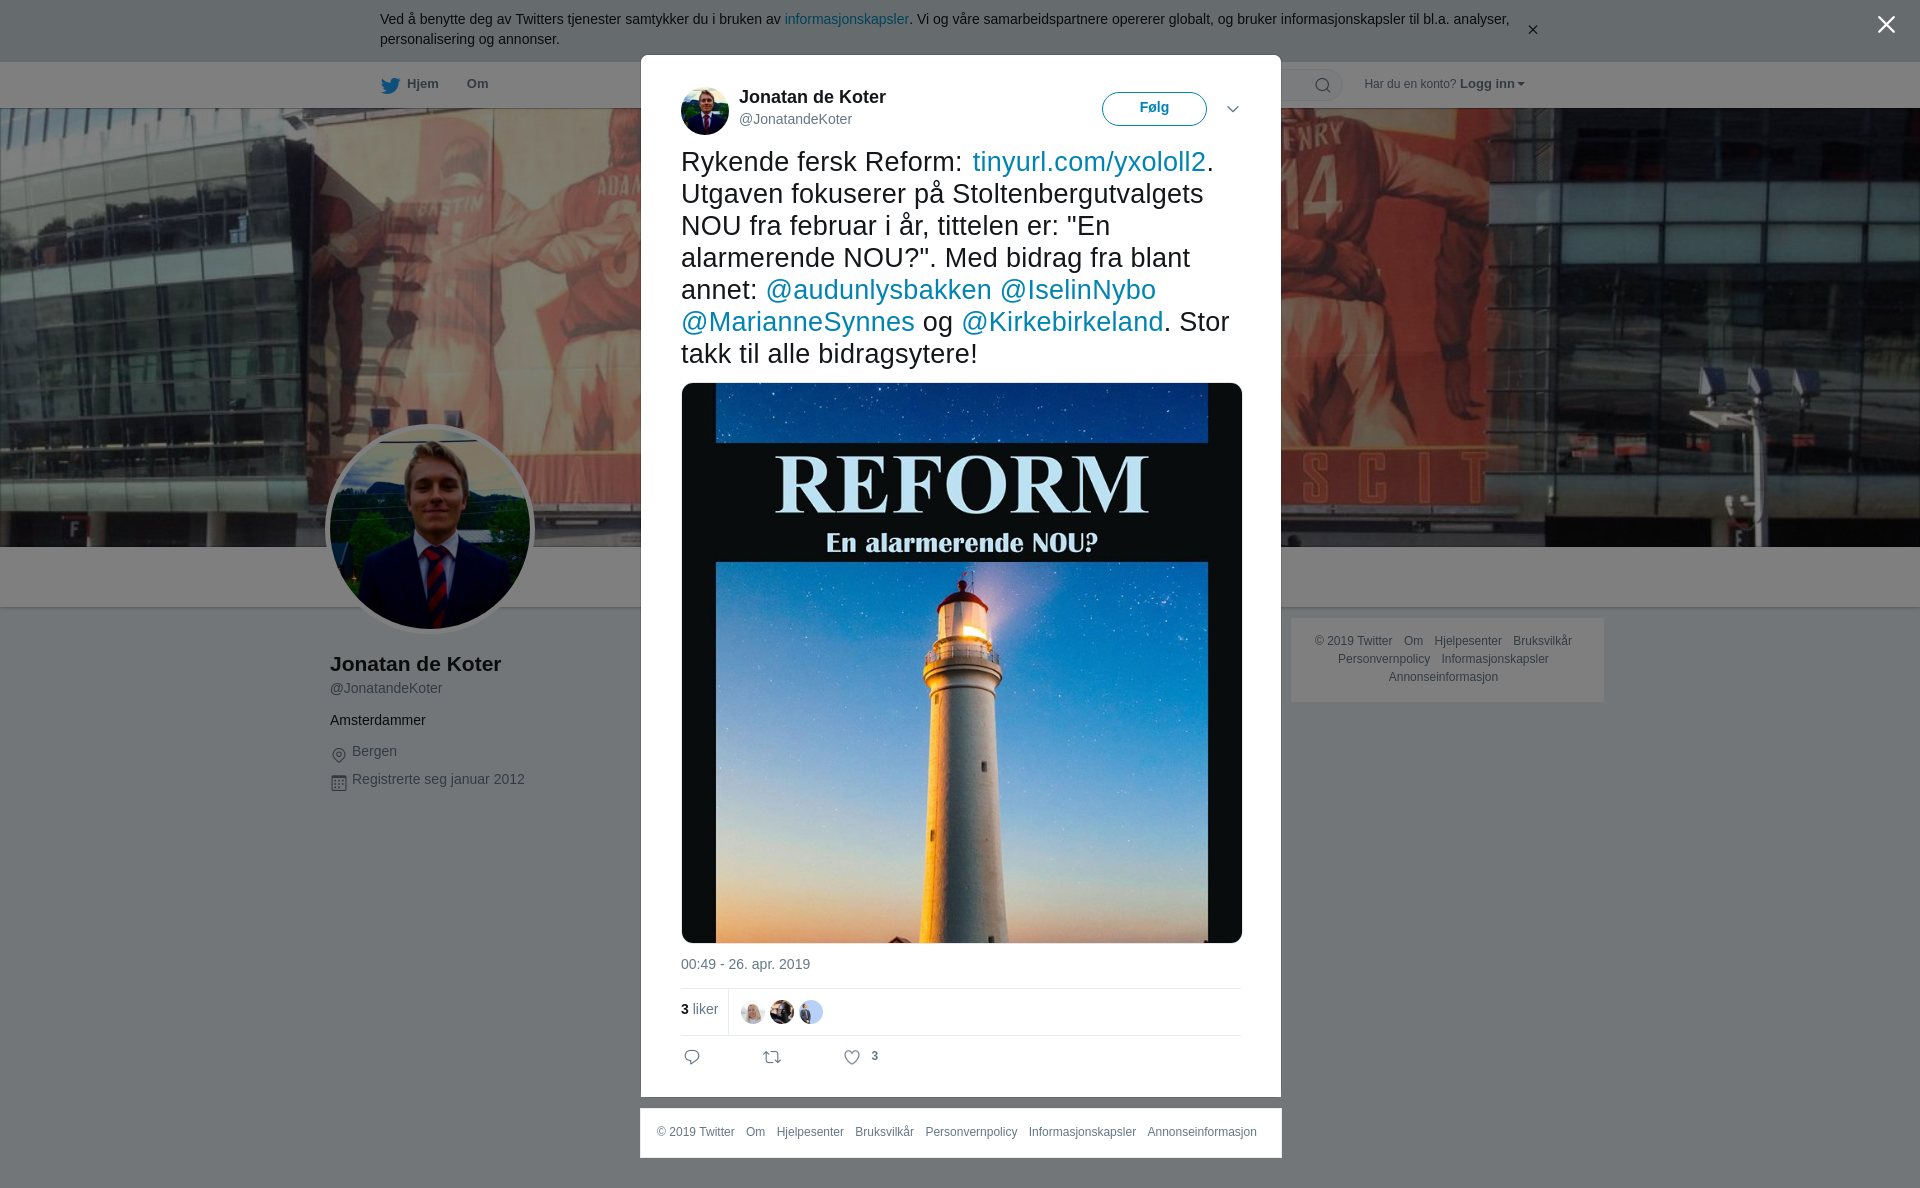Click the retweet arrows icon
This screenshot has width=1920, height=1188.
point(772,1057)
